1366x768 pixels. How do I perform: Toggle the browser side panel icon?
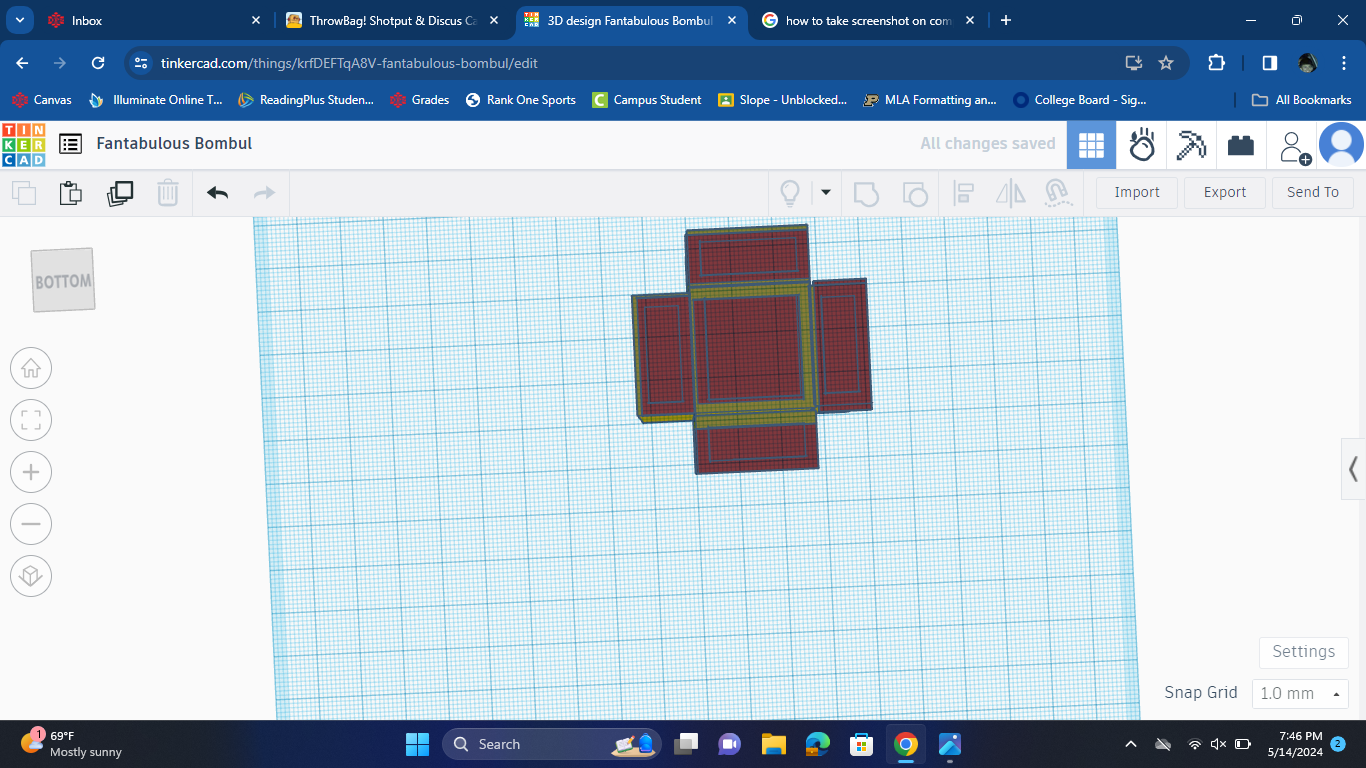click(x=1269, y=62)
